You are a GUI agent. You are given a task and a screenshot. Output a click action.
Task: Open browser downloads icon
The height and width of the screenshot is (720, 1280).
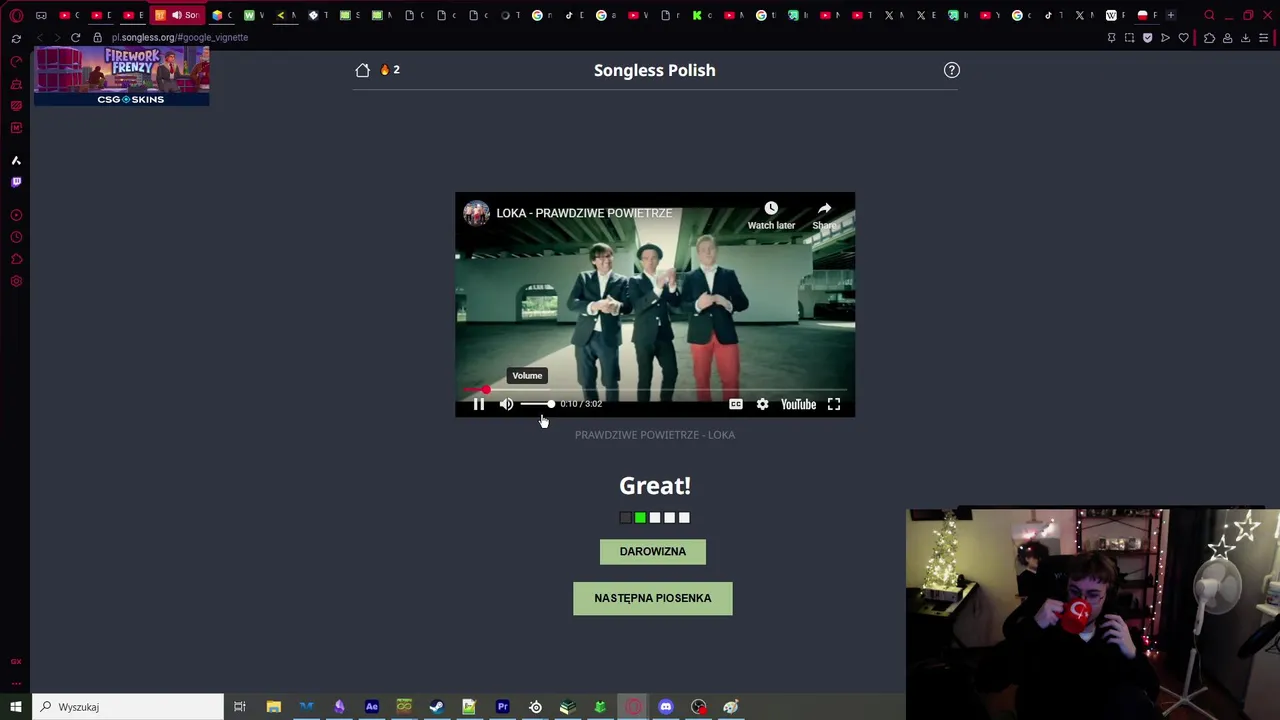pos(1245,38)
